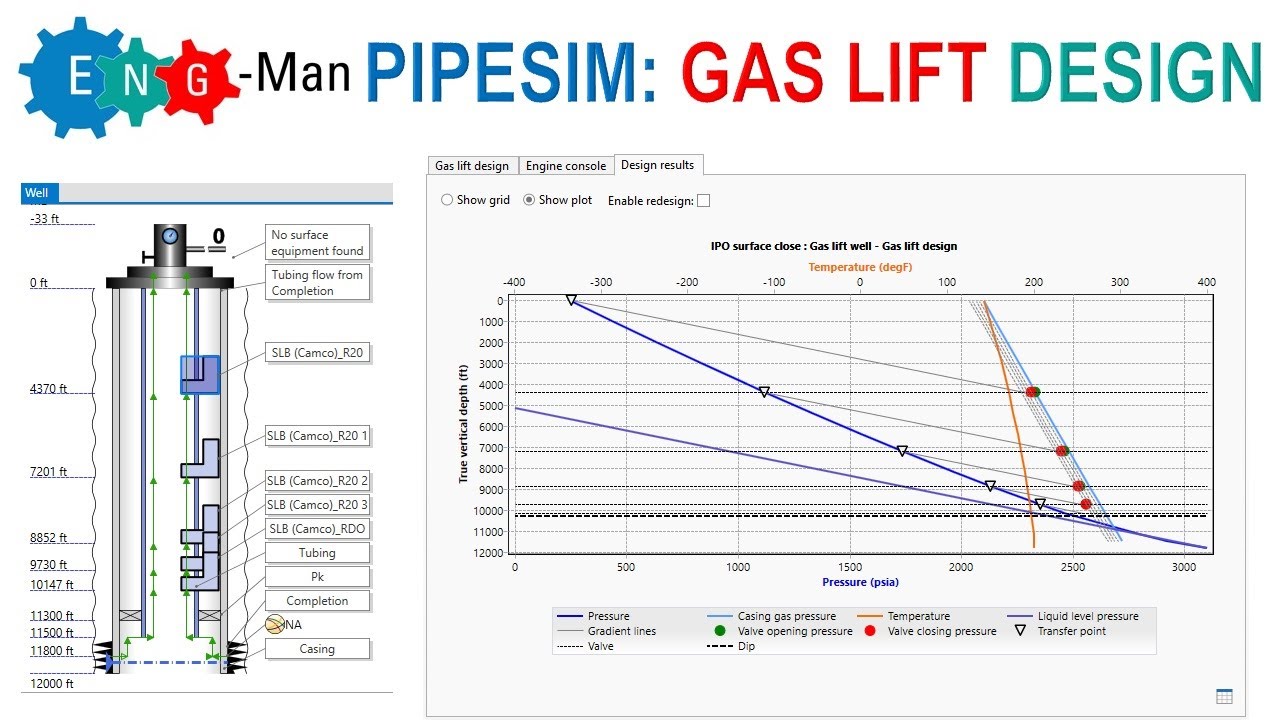Click the SLB (Camco)_R20 2 label
This screenshot has height=720, width=1280.
[x=317, y=481]
